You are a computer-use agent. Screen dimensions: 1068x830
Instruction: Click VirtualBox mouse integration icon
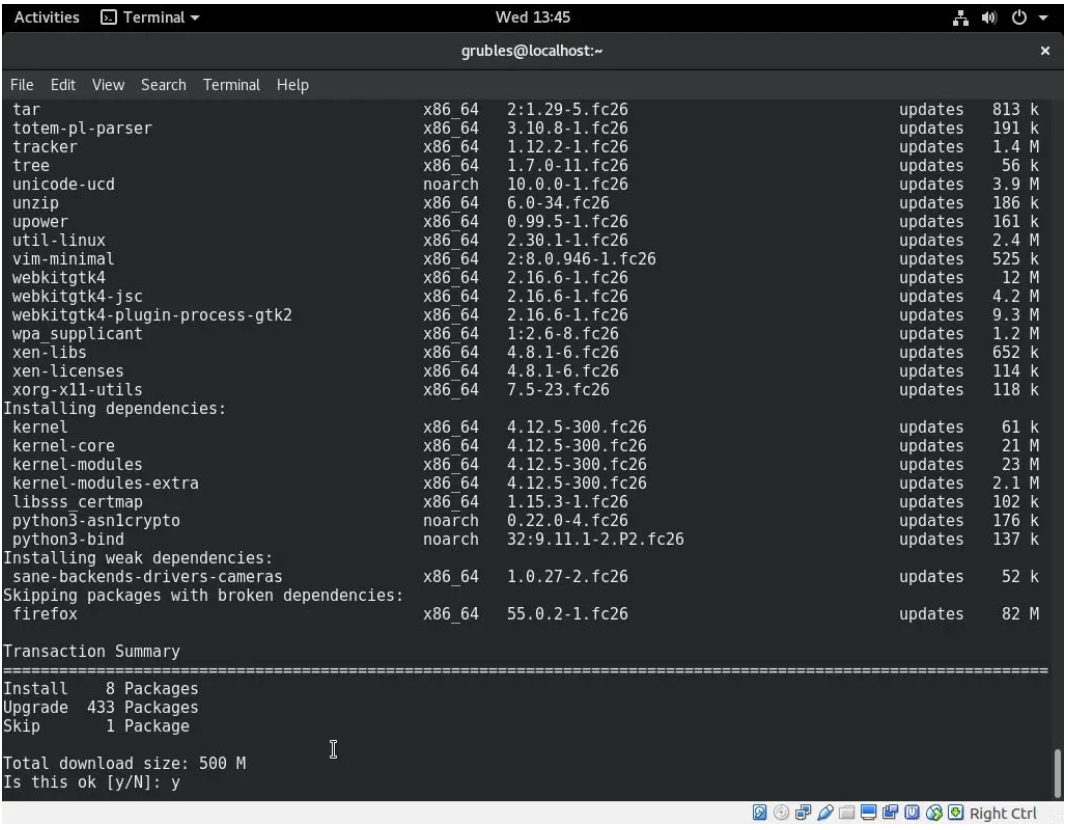coord(934,813)
